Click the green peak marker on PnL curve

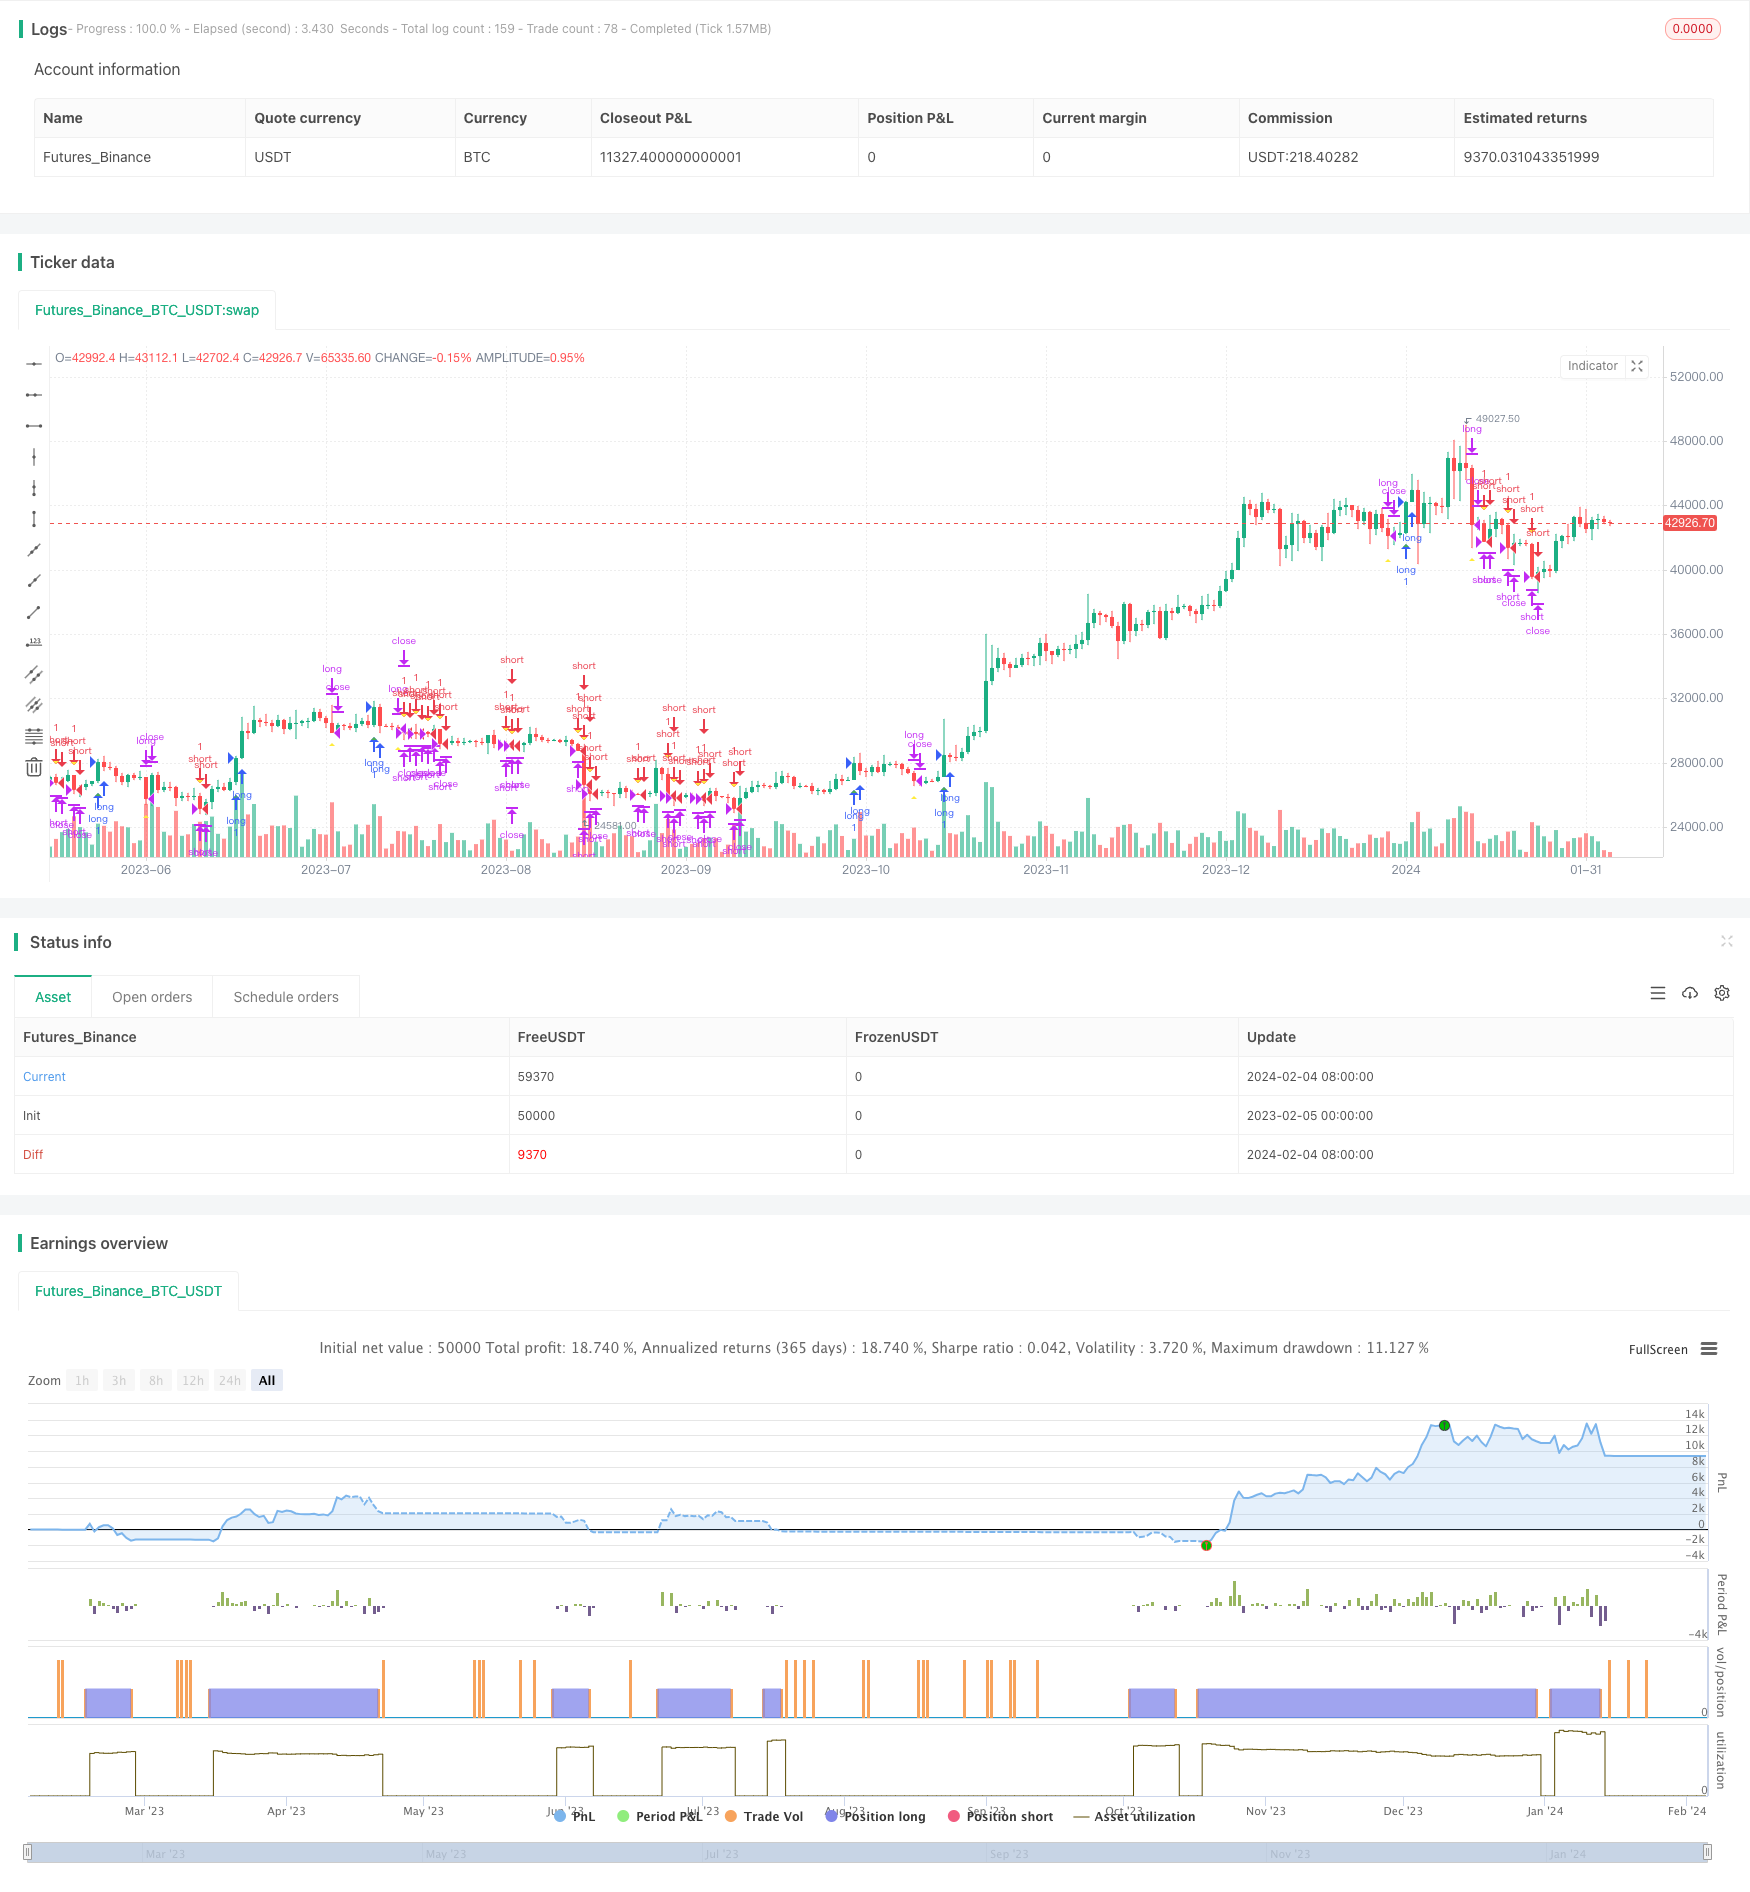click(x=1444, y=1425)
